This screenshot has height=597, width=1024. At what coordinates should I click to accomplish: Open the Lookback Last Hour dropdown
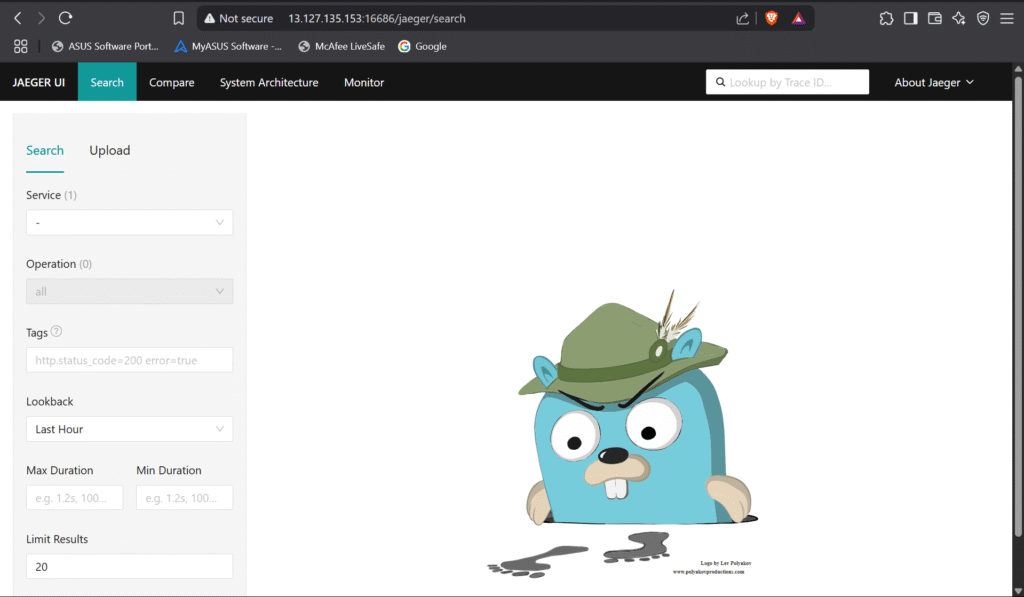[x=129, y=429]
